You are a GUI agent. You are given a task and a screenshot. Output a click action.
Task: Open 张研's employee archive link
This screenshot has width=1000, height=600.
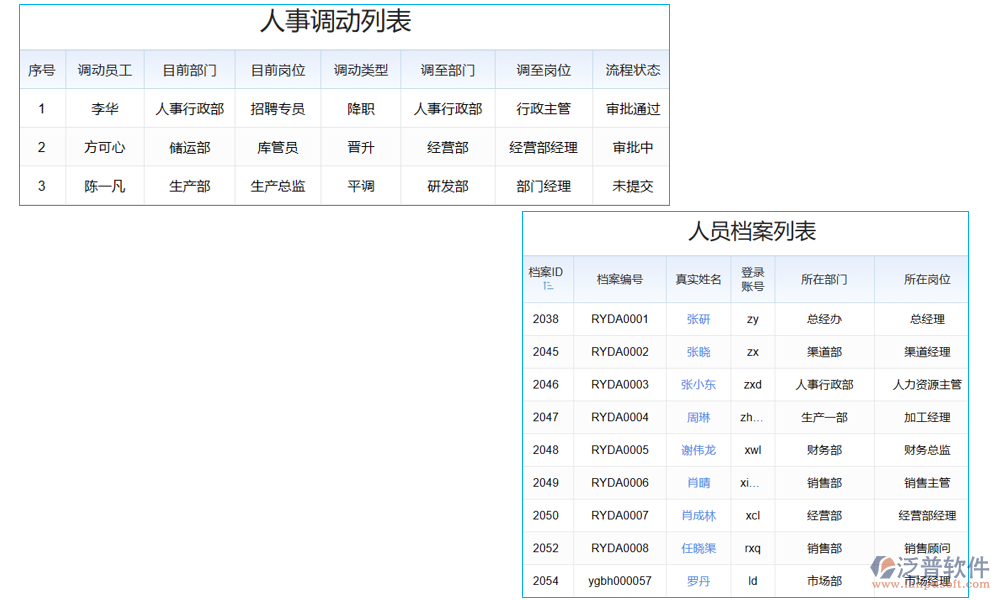698,319
